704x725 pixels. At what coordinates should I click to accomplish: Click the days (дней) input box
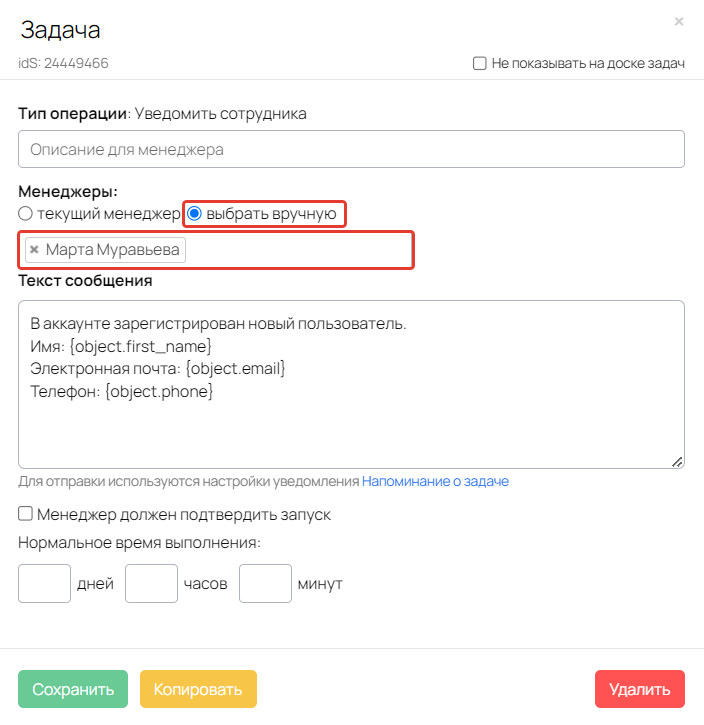(44, 583)
